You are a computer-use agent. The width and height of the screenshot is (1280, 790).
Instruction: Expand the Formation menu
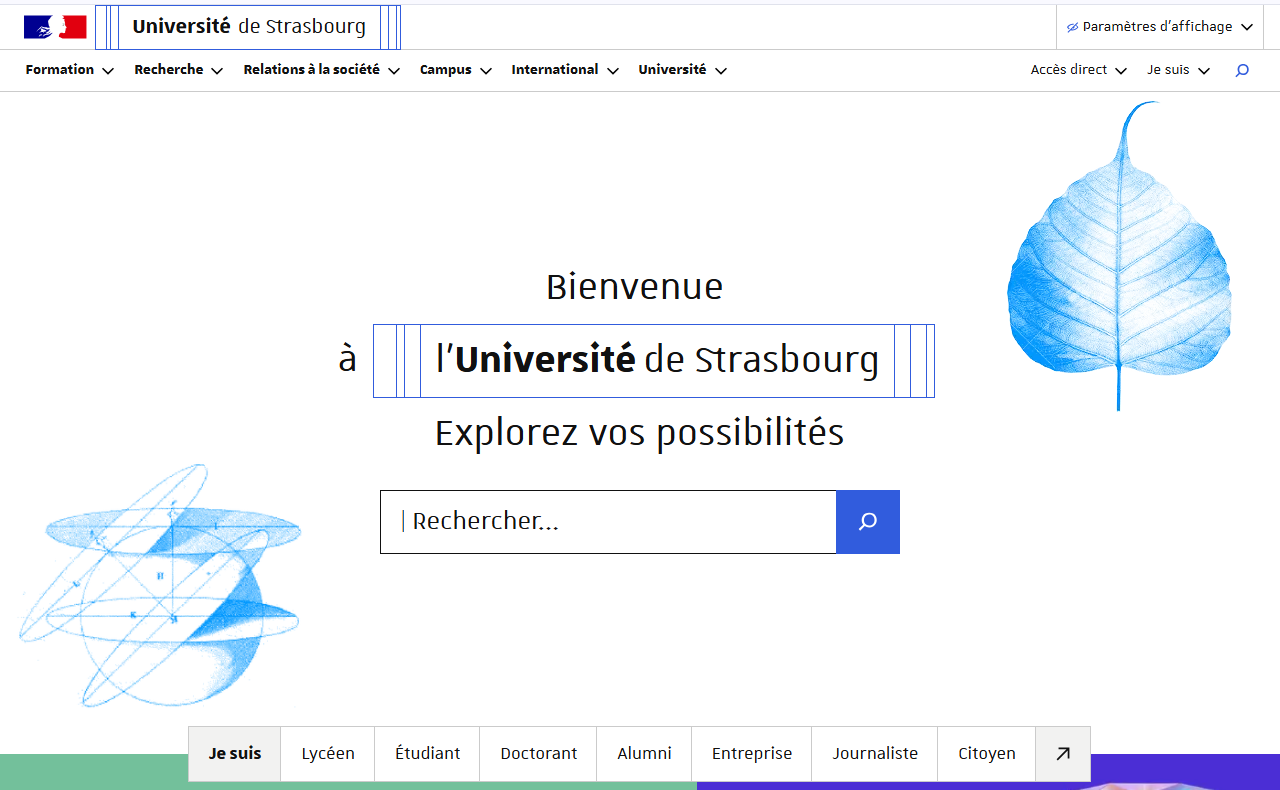pyautogui.click(x=69, y=70)
